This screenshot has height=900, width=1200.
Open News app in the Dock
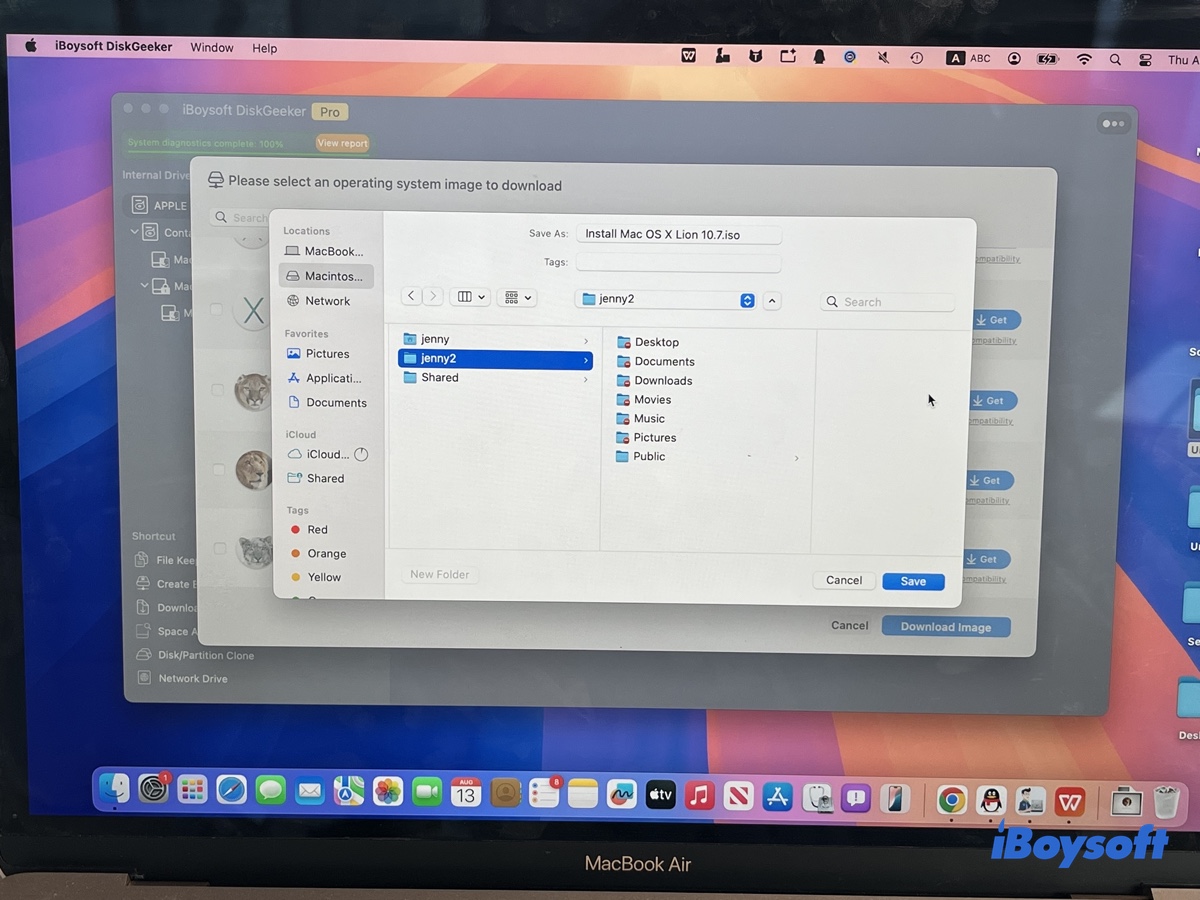click(739, 796)
